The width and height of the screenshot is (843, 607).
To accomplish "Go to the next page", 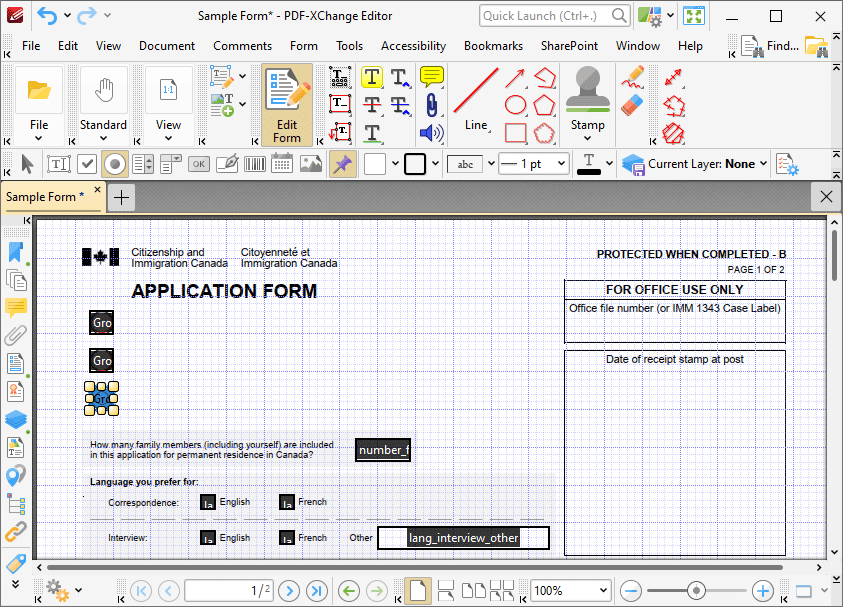I will (x=289, y=591).
